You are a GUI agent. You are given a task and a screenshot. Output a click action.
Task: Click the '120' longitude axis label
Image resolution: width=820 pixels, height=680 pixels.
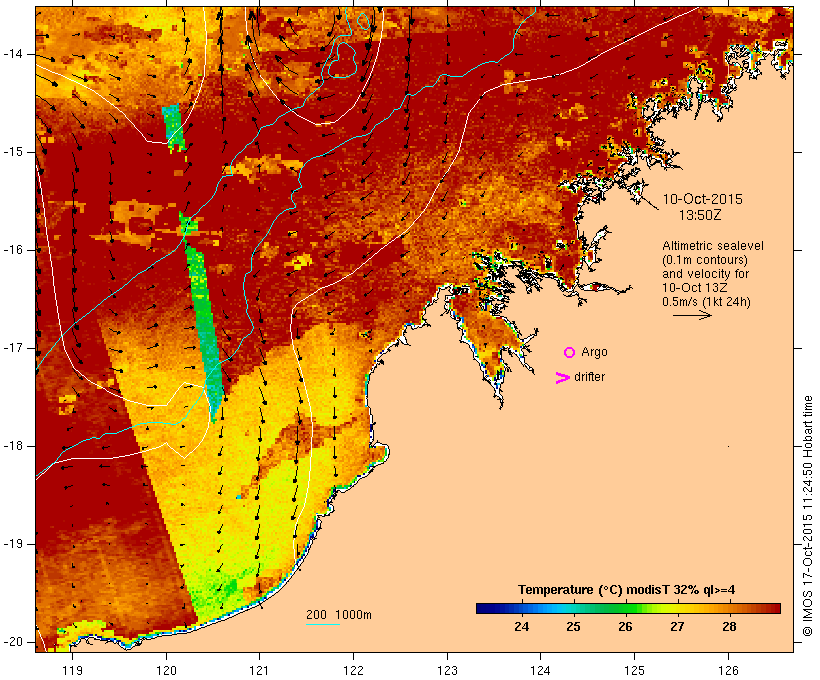pos(166,670)
